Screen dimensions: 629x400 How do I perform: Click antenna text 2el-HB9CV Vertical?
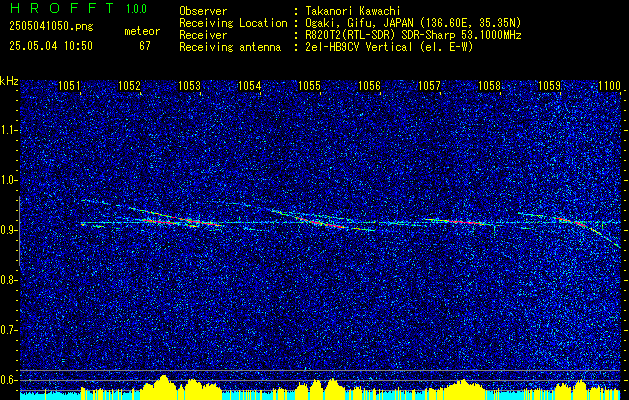(359, 47)
